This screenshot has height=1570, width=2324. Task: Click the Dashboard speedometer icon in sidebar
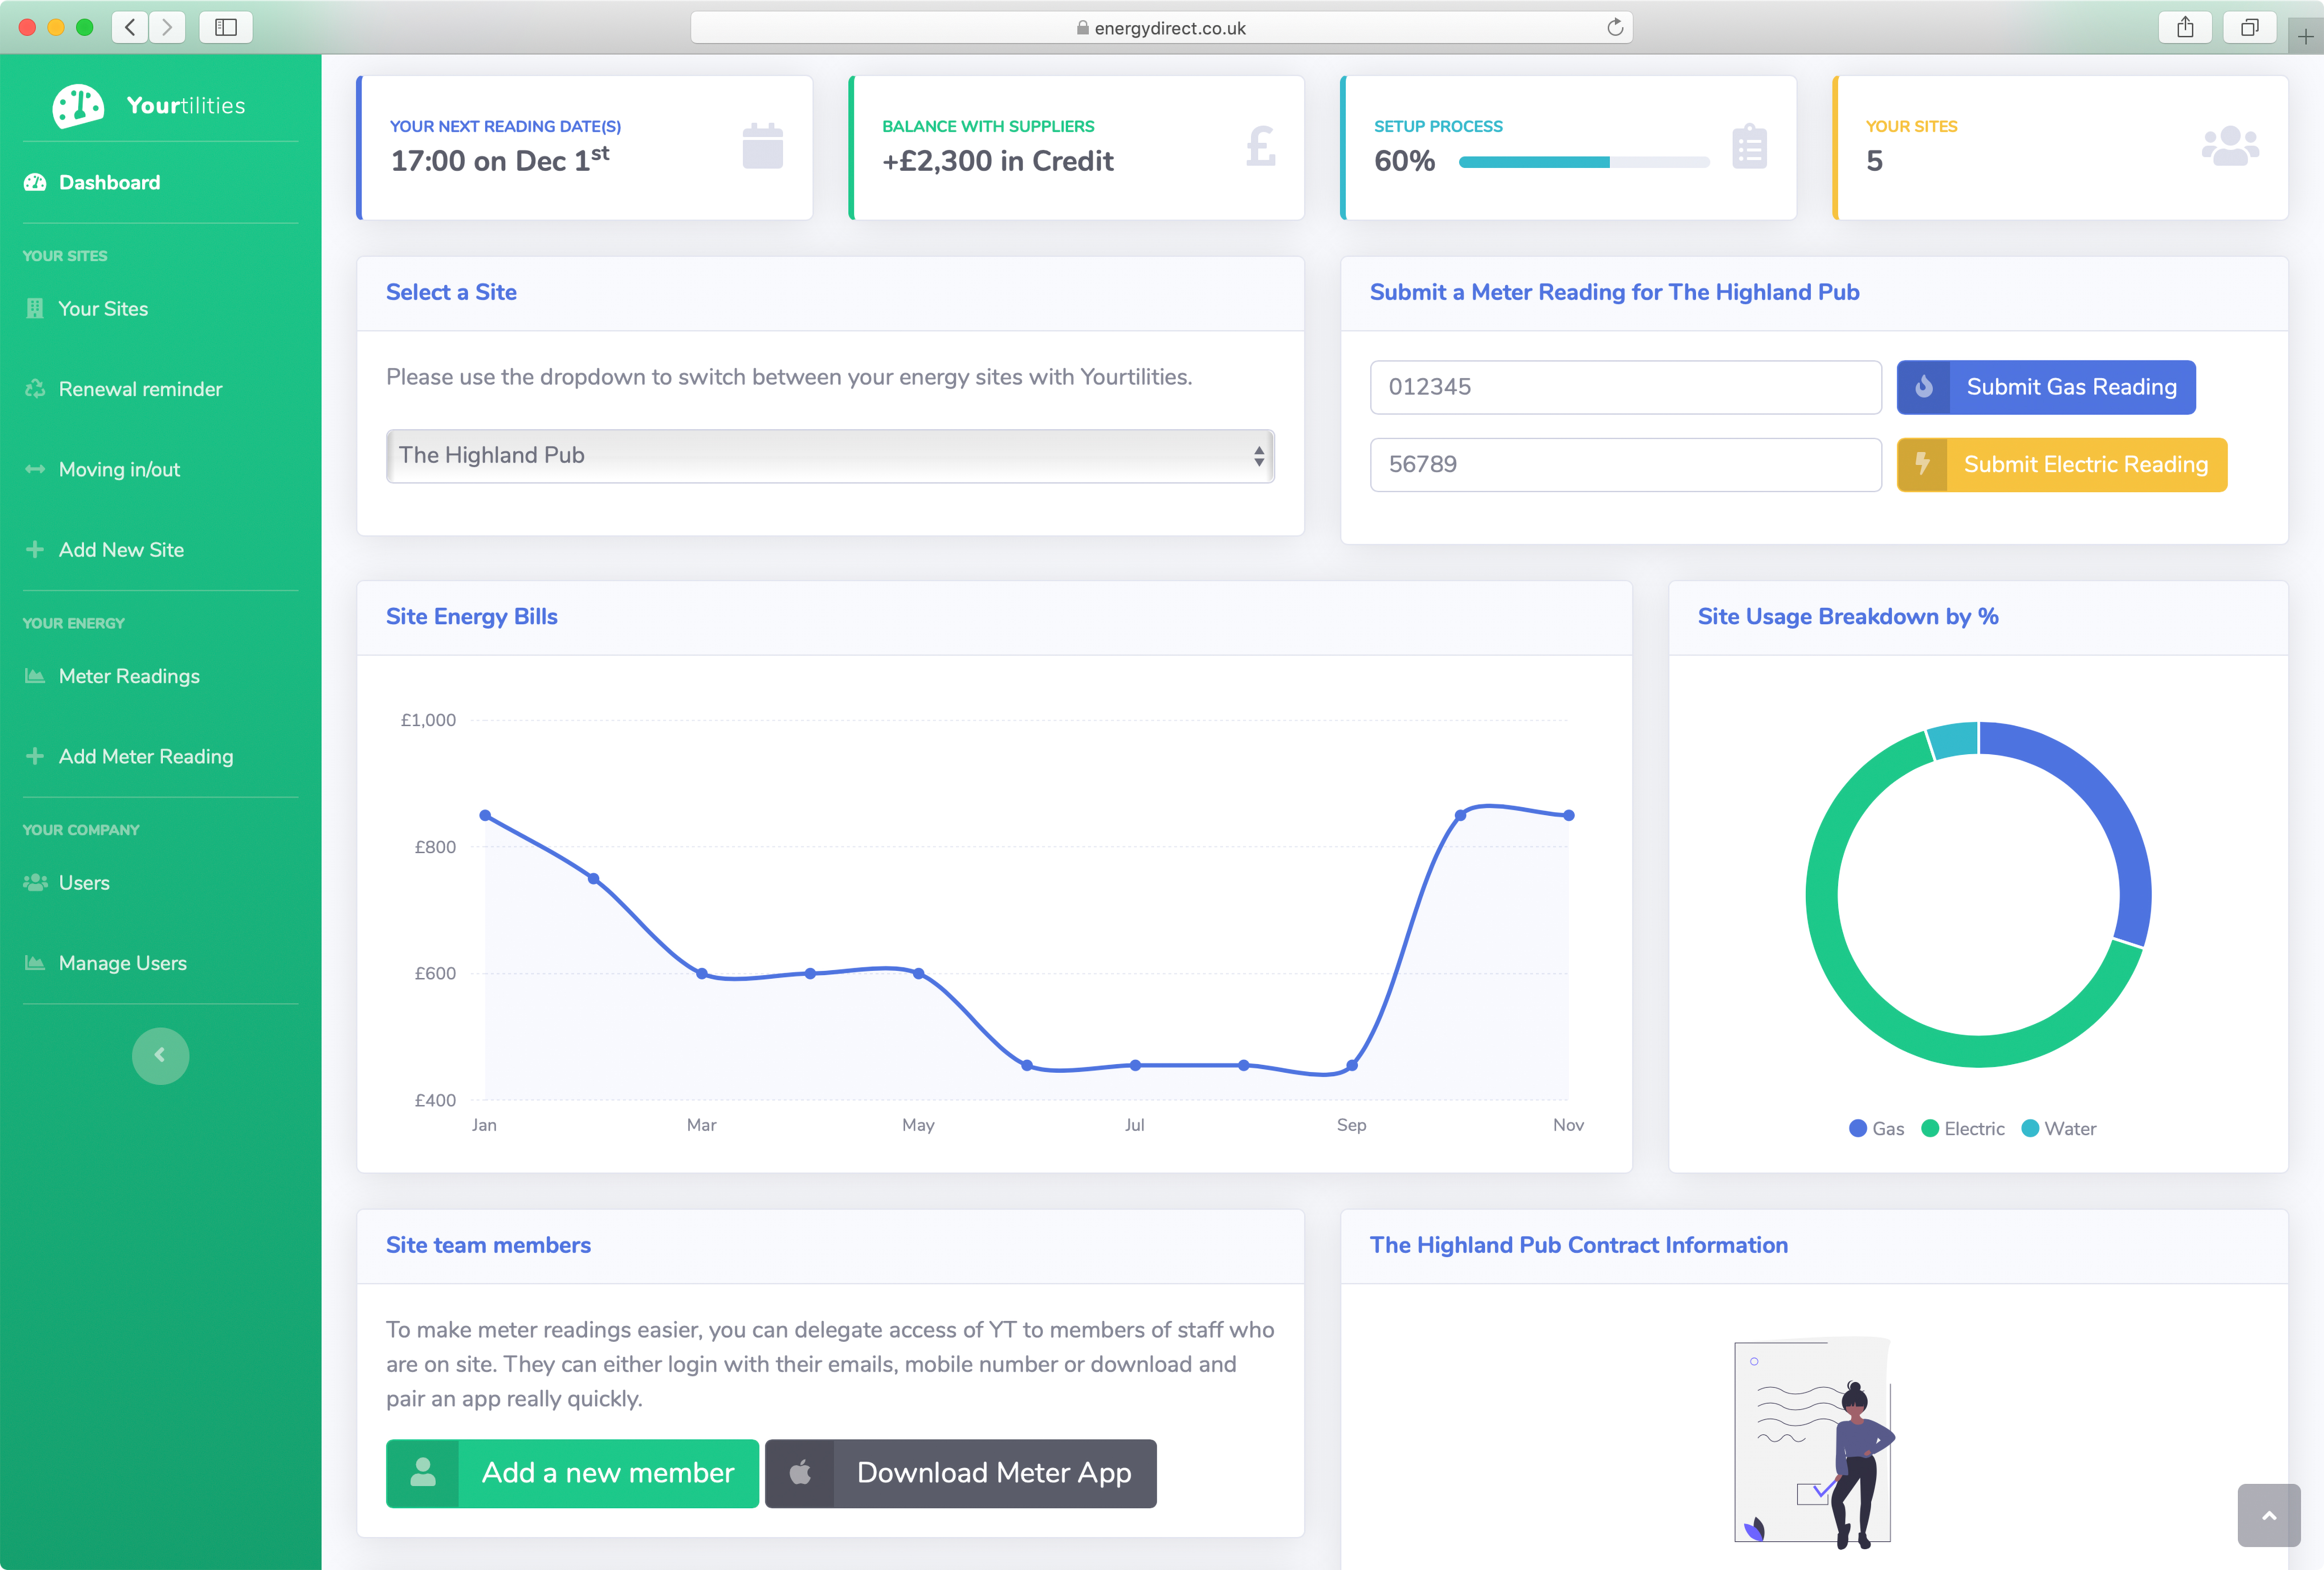[x=35, y=182]
